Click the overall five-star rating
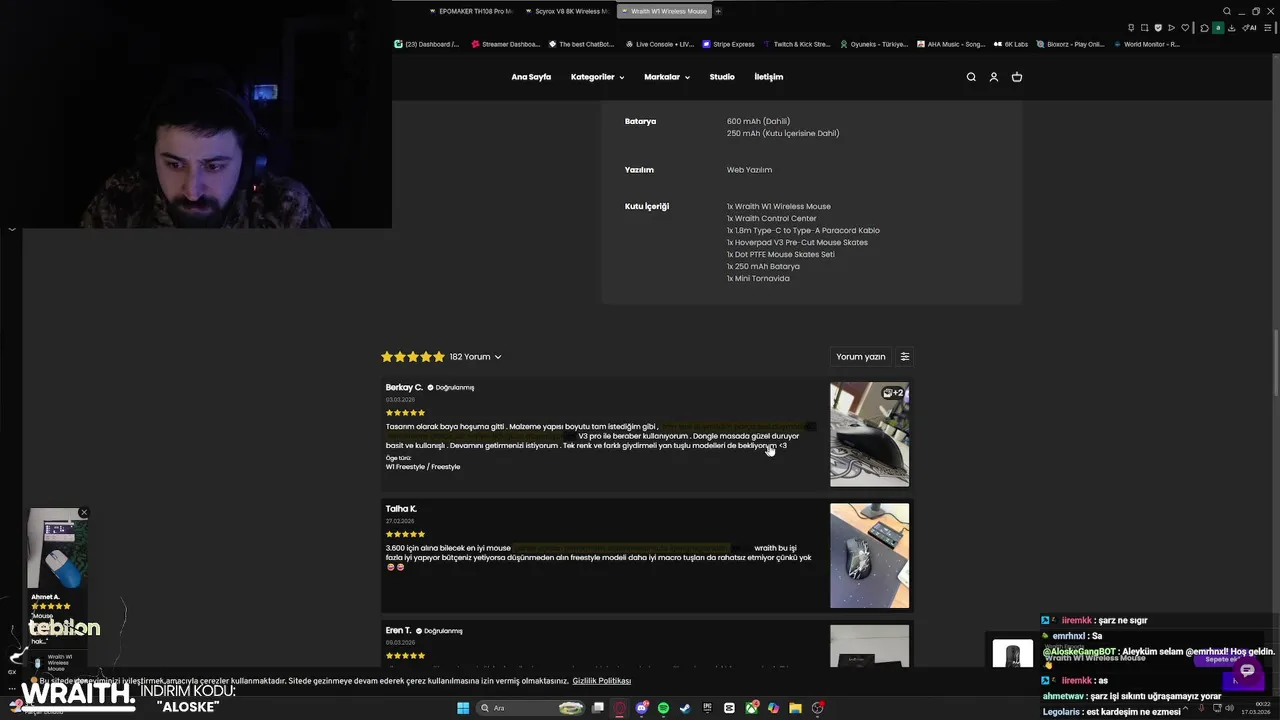1280x720 pixels. click(x=413, y=357)
